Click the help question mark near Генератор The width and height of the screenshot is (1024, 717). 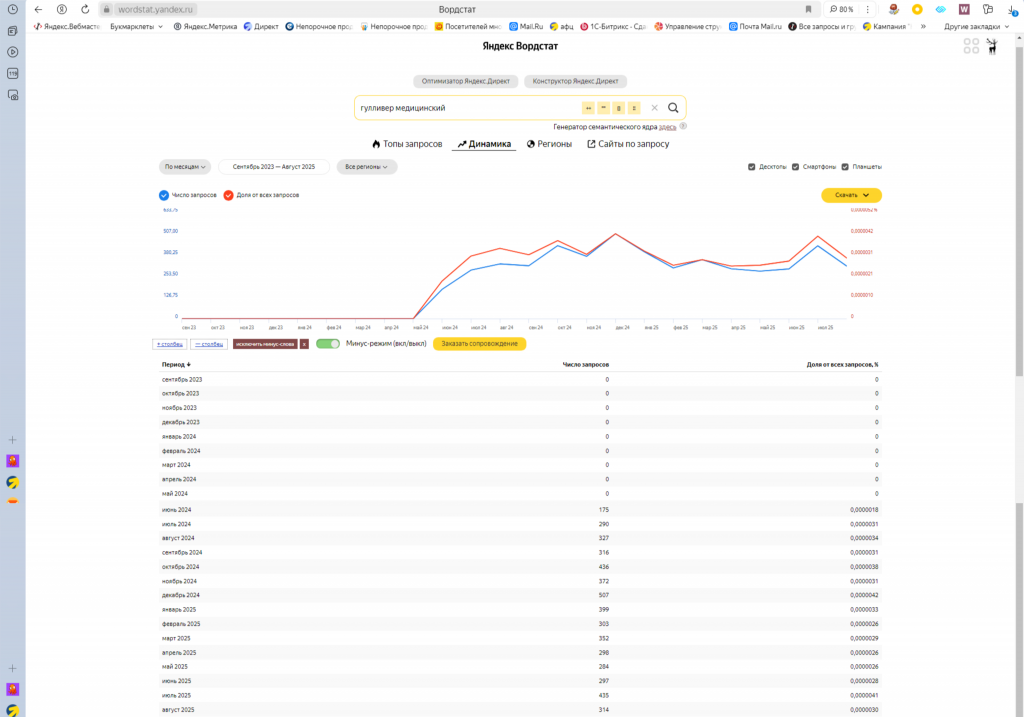(x=683, y=127)
